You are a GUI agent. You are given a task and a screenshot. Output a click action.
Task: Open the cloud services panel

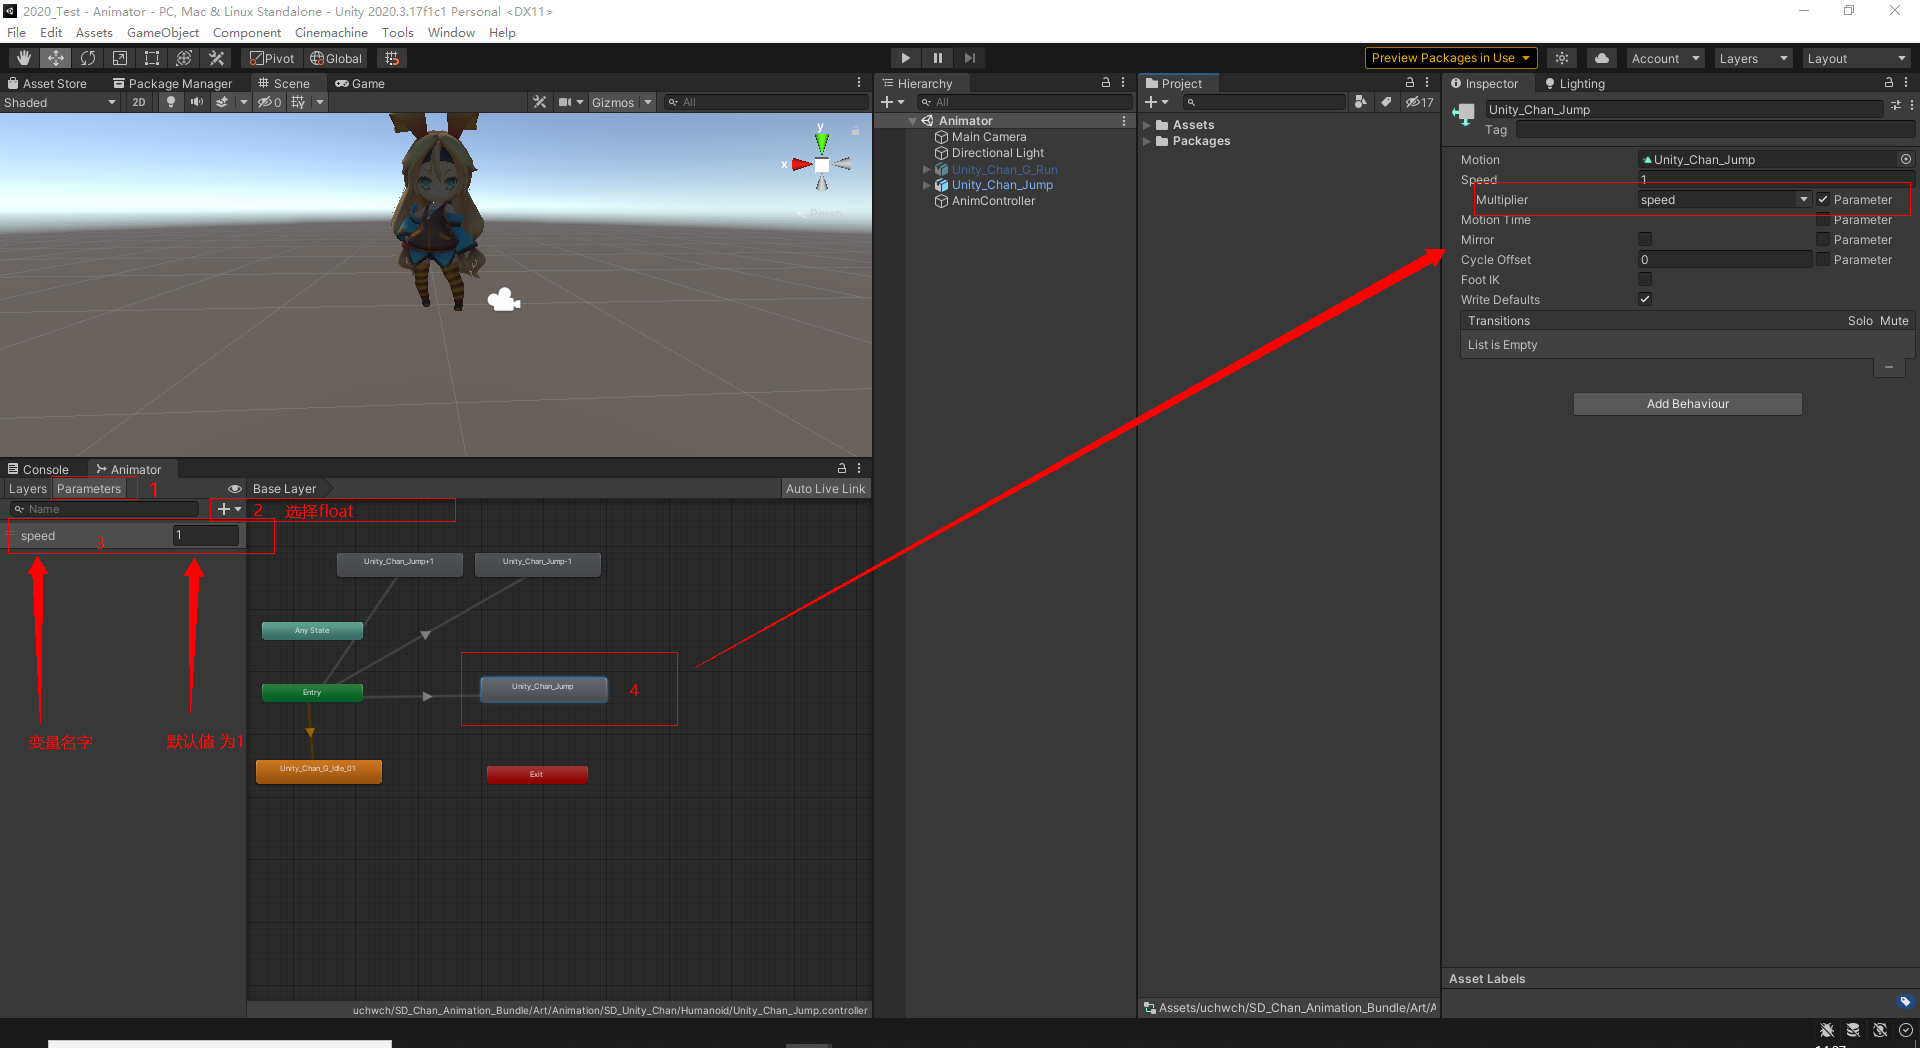(1602, 58)
